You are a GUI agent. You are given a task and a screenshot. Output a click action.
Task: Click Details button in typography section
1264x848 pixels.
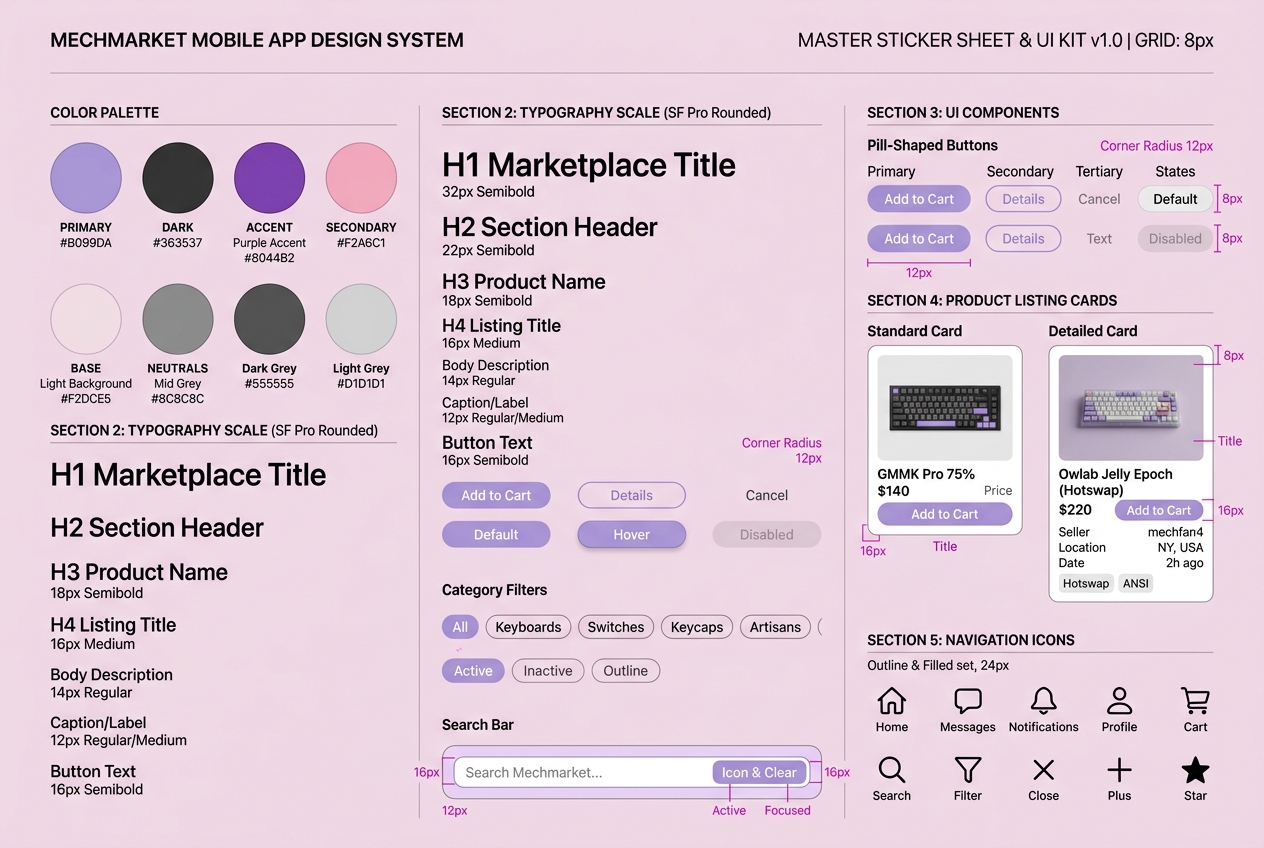[x=632, y=495]
